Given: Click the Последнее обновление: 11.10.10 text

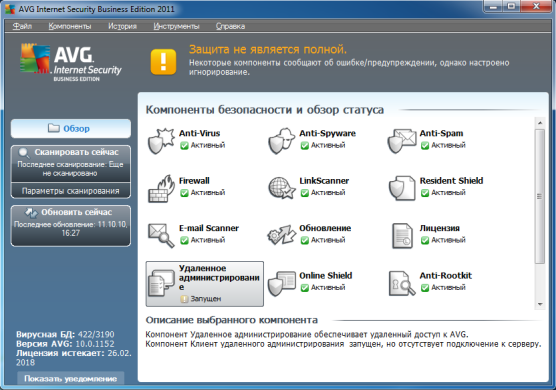Looking at the screenshot, I should click(71, 229).
